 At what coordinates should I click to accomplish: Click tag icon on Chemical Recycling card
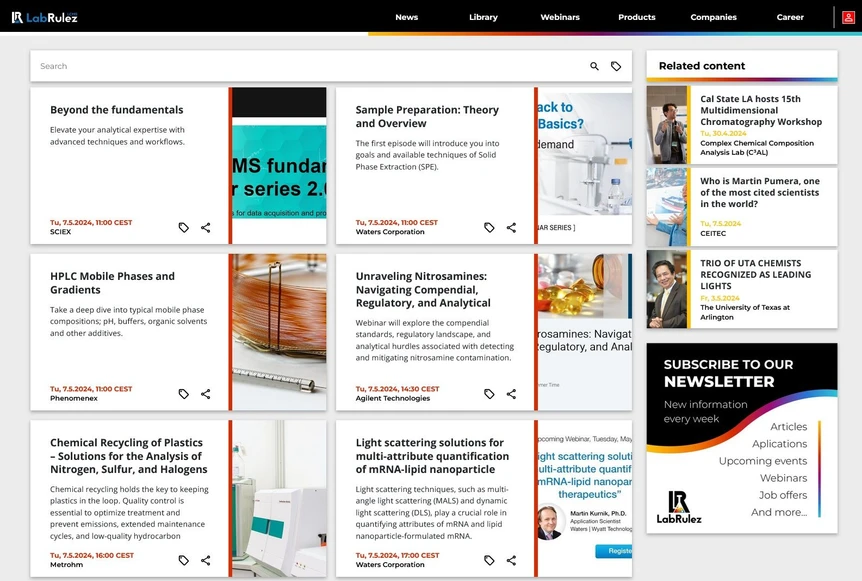(184, 561)
